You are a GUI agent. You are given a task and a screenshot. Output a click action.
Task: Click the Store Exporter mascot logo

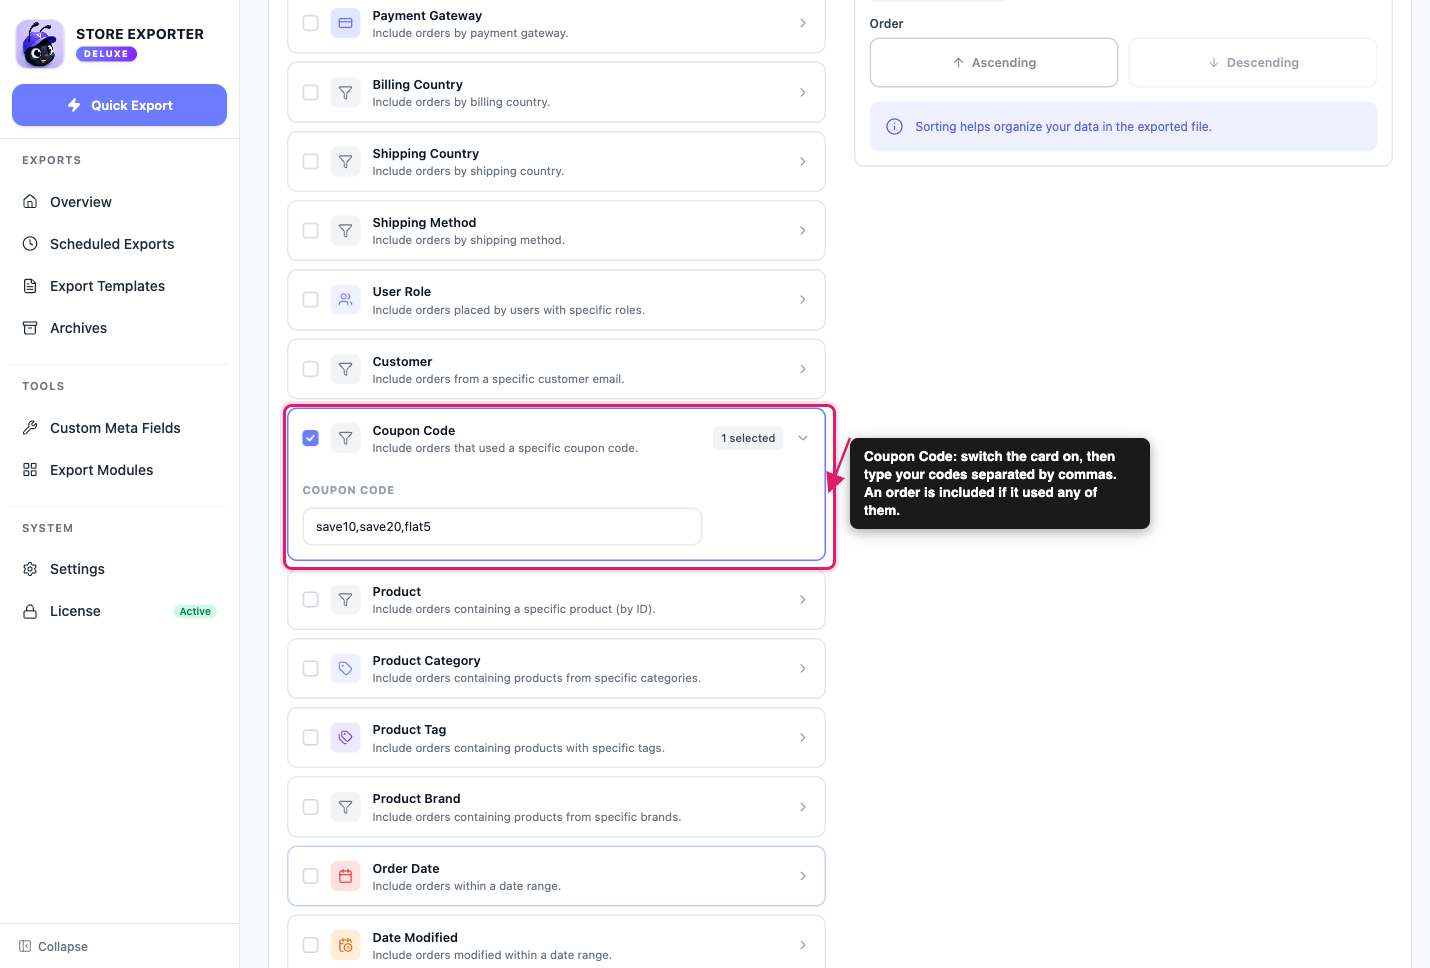(x=40, y=44)
